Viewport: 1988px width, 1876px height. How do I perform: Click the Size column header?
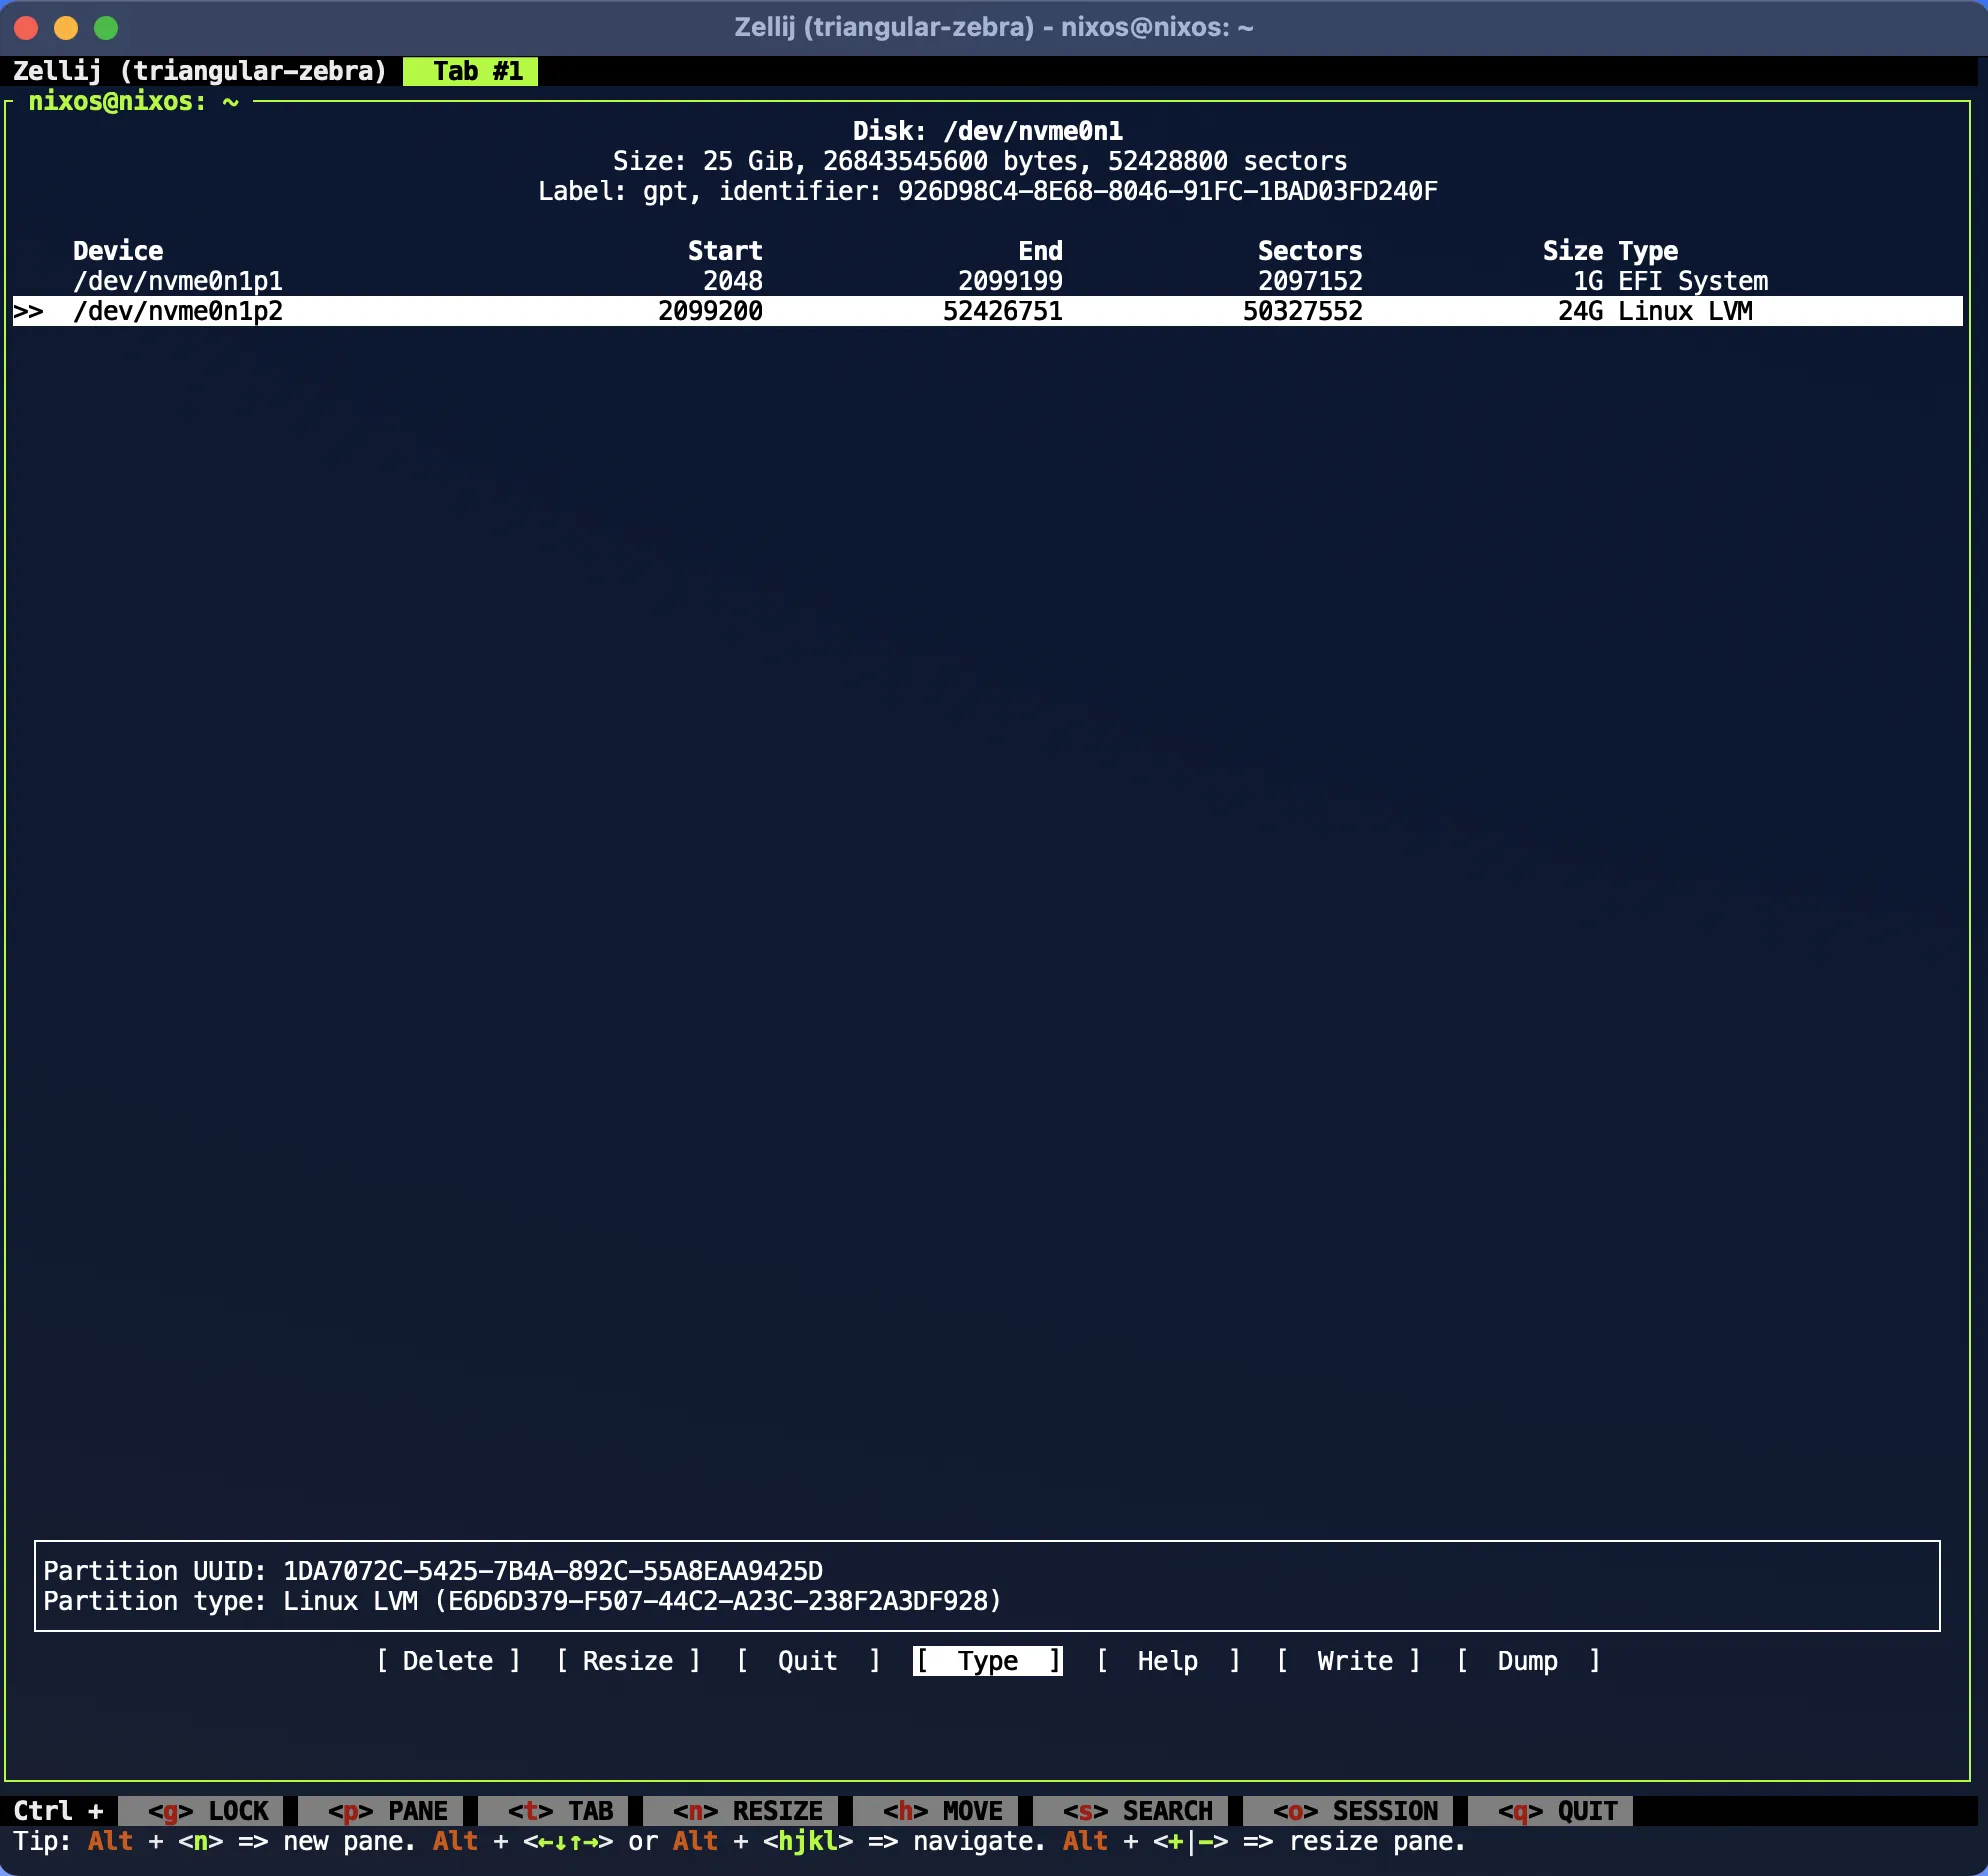click(x=1573, y=251)
